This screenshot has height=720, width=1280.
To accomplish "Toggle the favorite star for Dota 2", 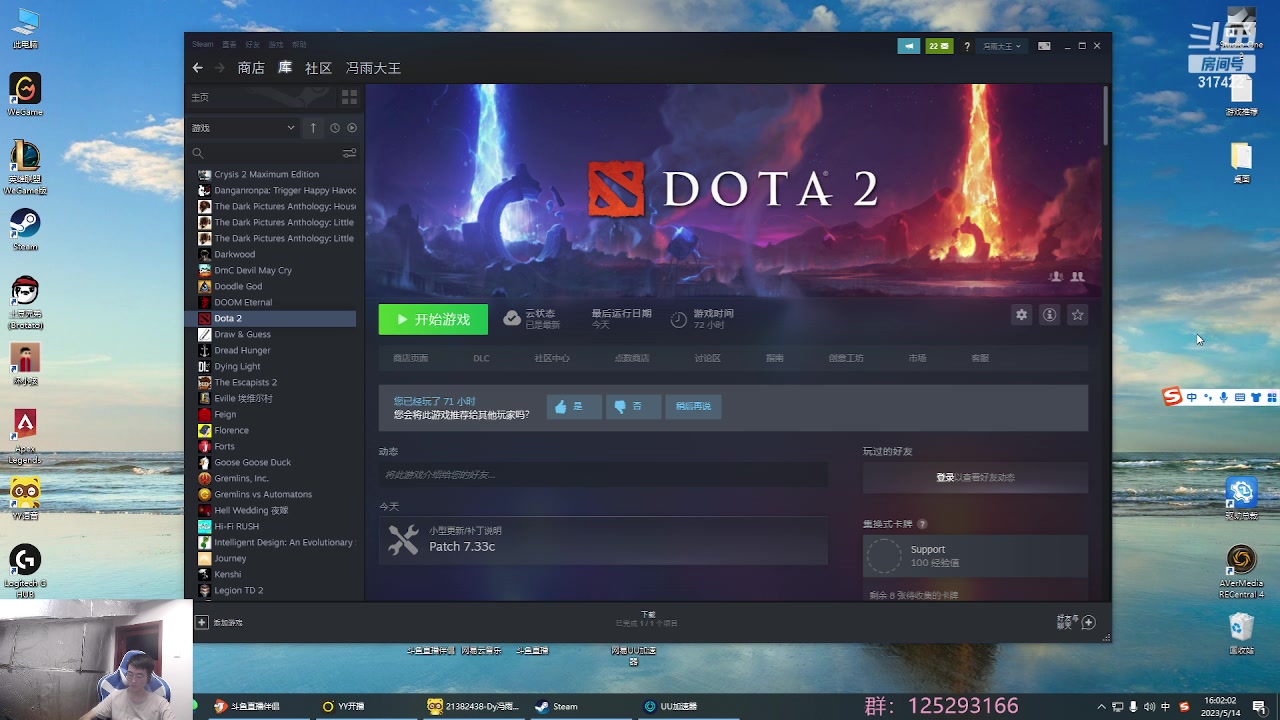I will point(1077,314).
